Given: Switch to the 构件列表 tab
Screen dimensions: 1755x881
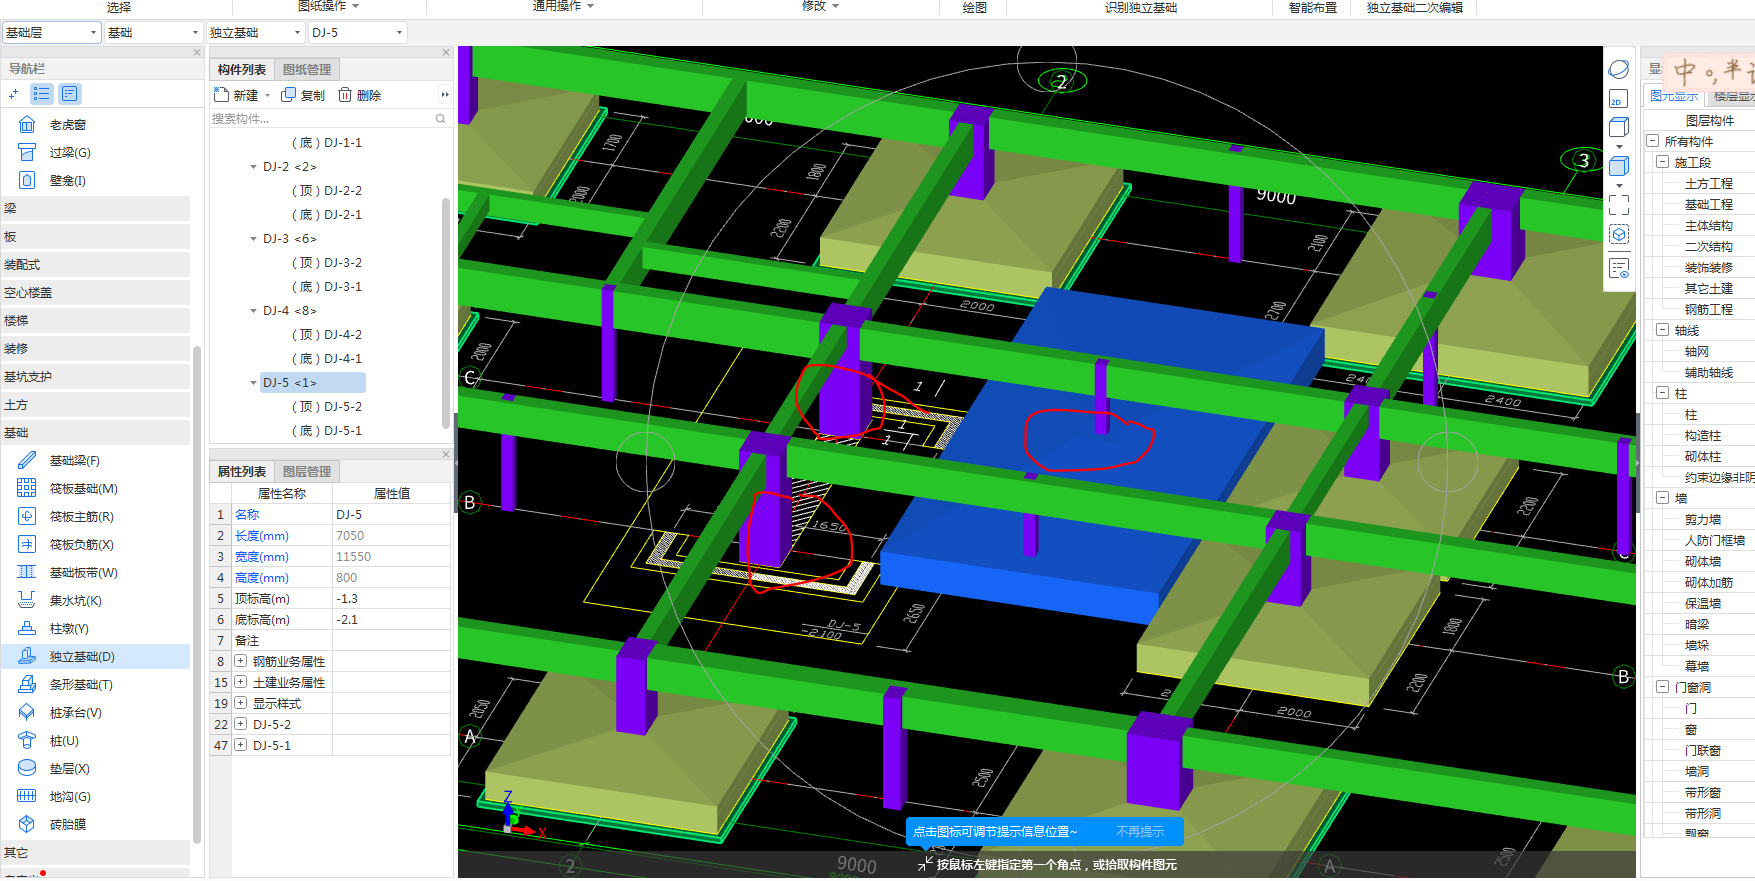Looking at the screenshot, I should (x=242, y=69).
